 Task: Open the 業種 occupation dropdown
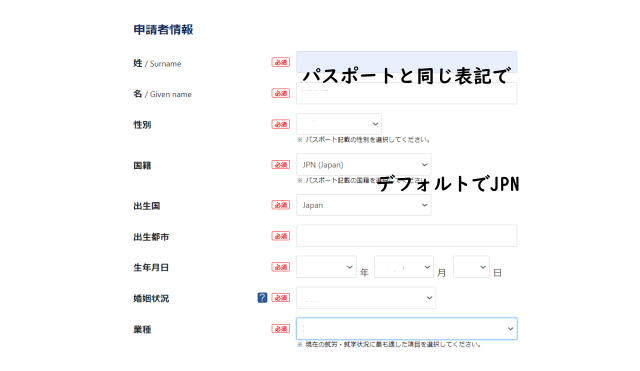click(407, 329)
